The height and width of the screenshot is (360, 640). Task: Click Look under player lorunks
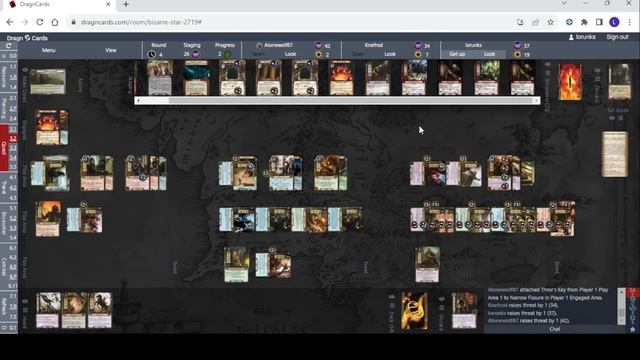click(x=489, y=54)
